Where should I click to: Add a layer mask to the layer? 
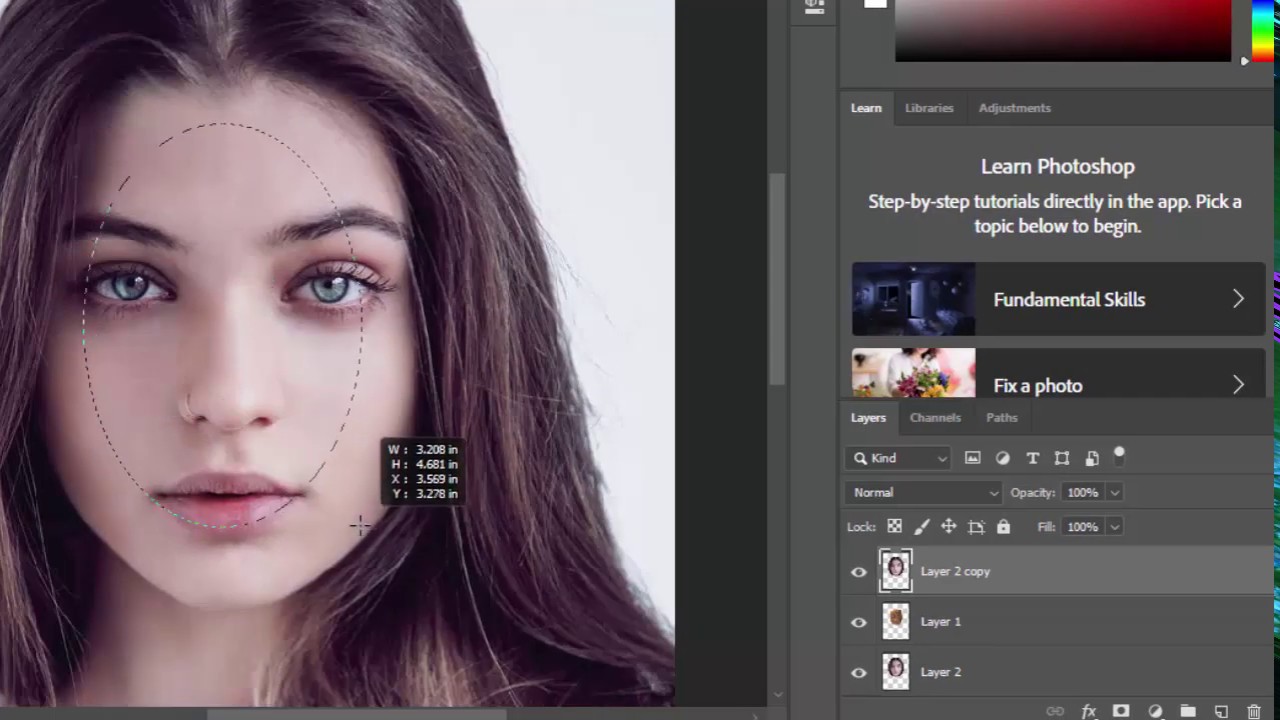(x=1121, y=711)
